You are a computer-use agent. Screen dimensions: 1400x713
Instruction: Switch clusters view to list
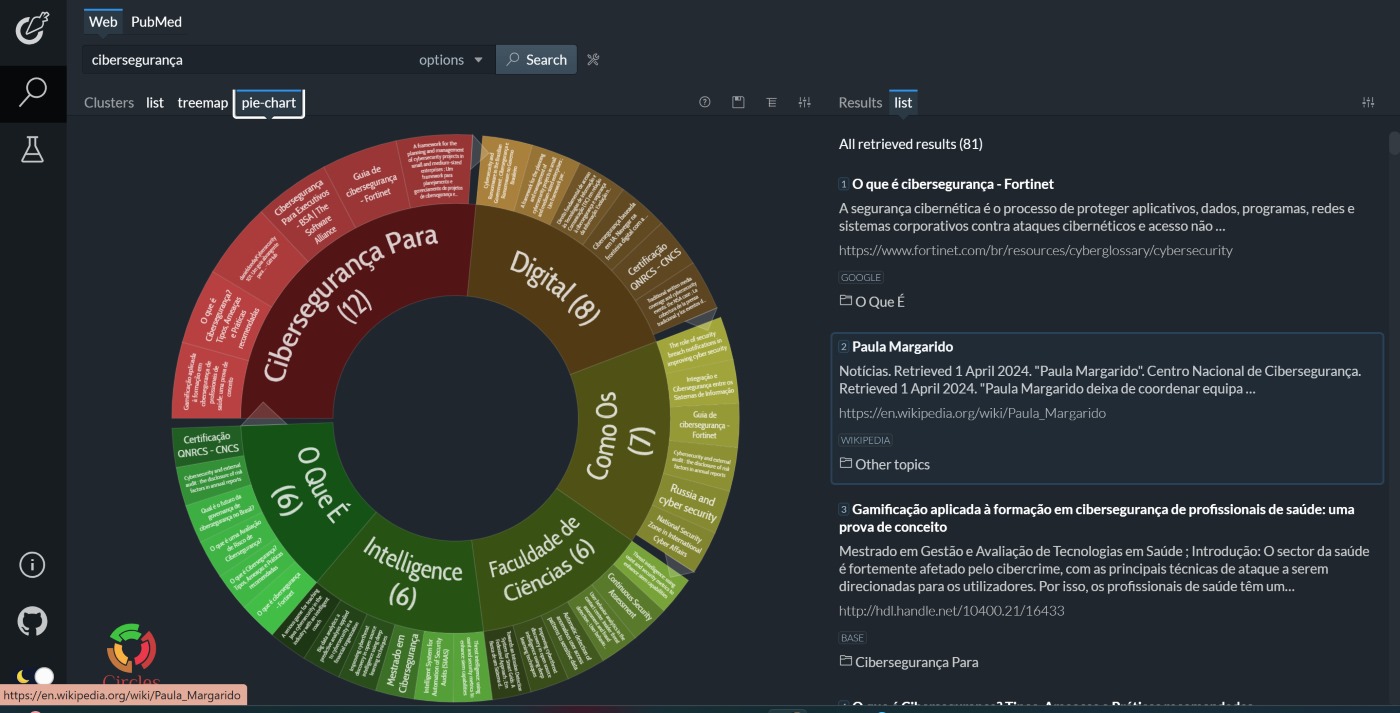click(155, 102)
